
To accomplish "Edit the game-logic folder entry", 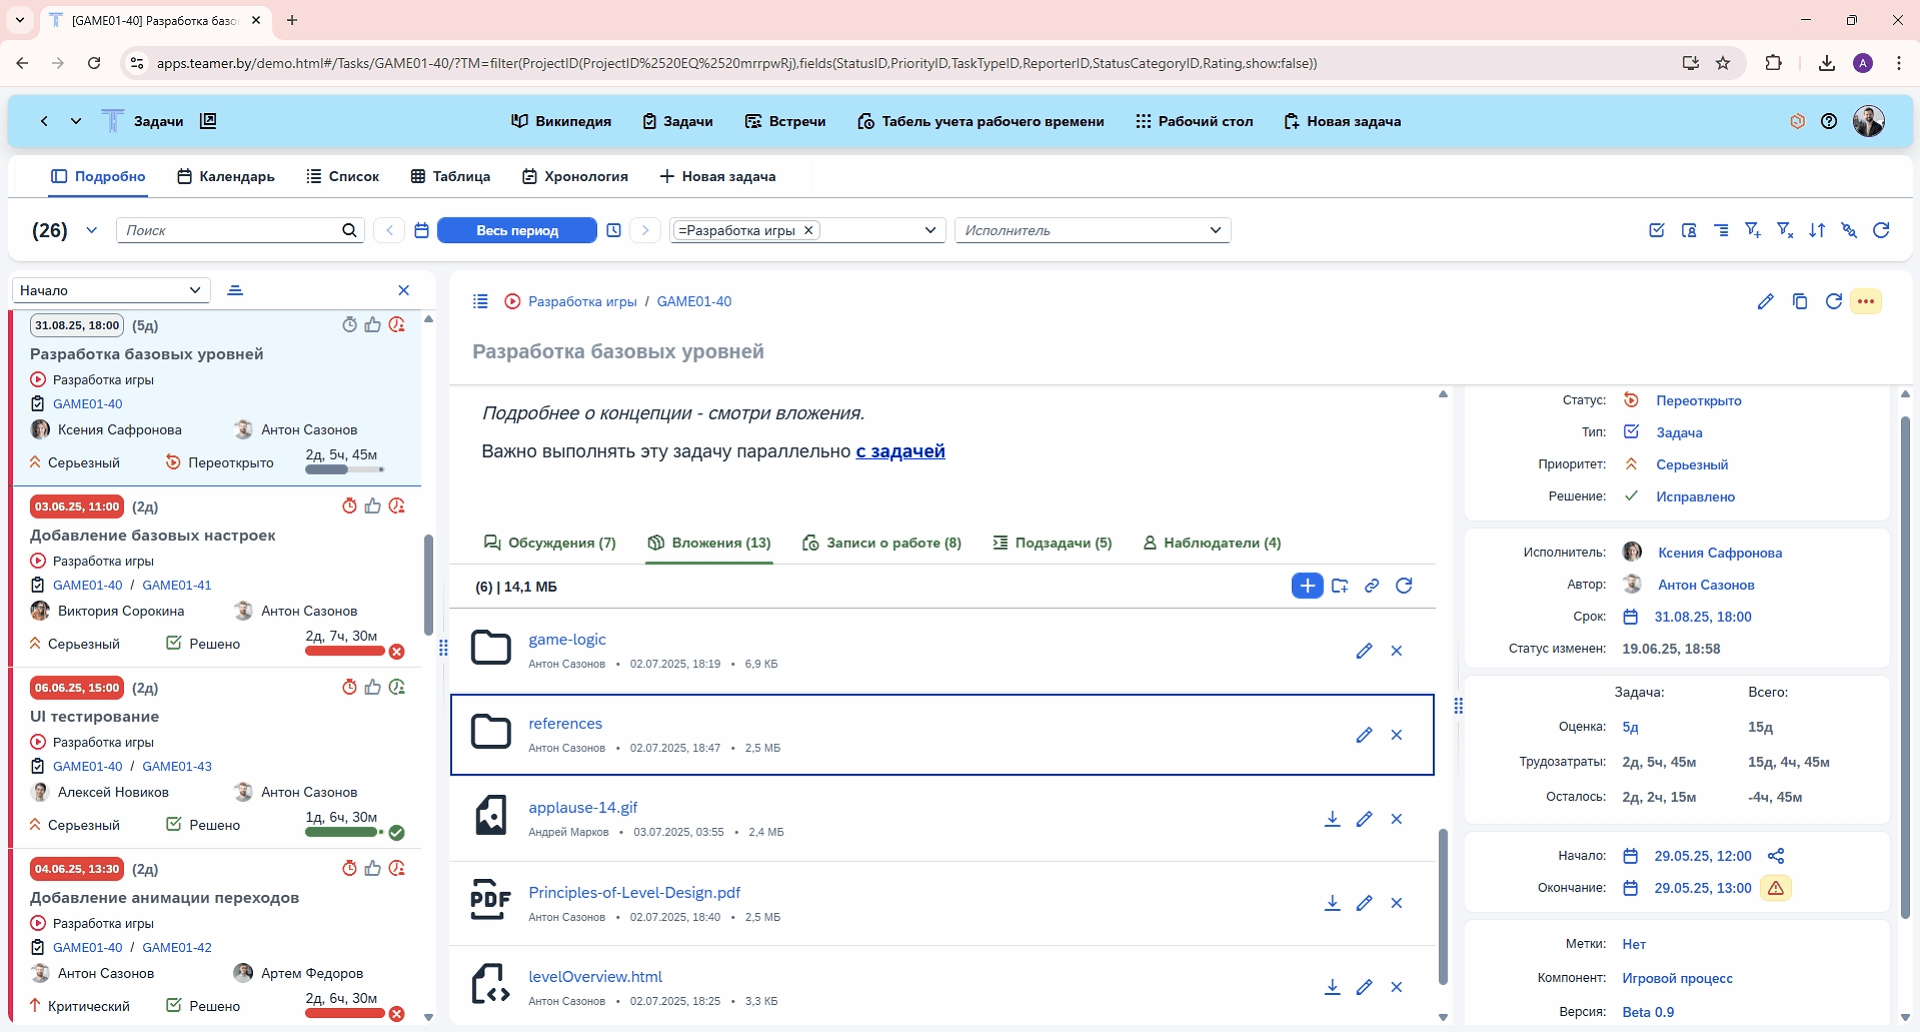I will 1364,651.
